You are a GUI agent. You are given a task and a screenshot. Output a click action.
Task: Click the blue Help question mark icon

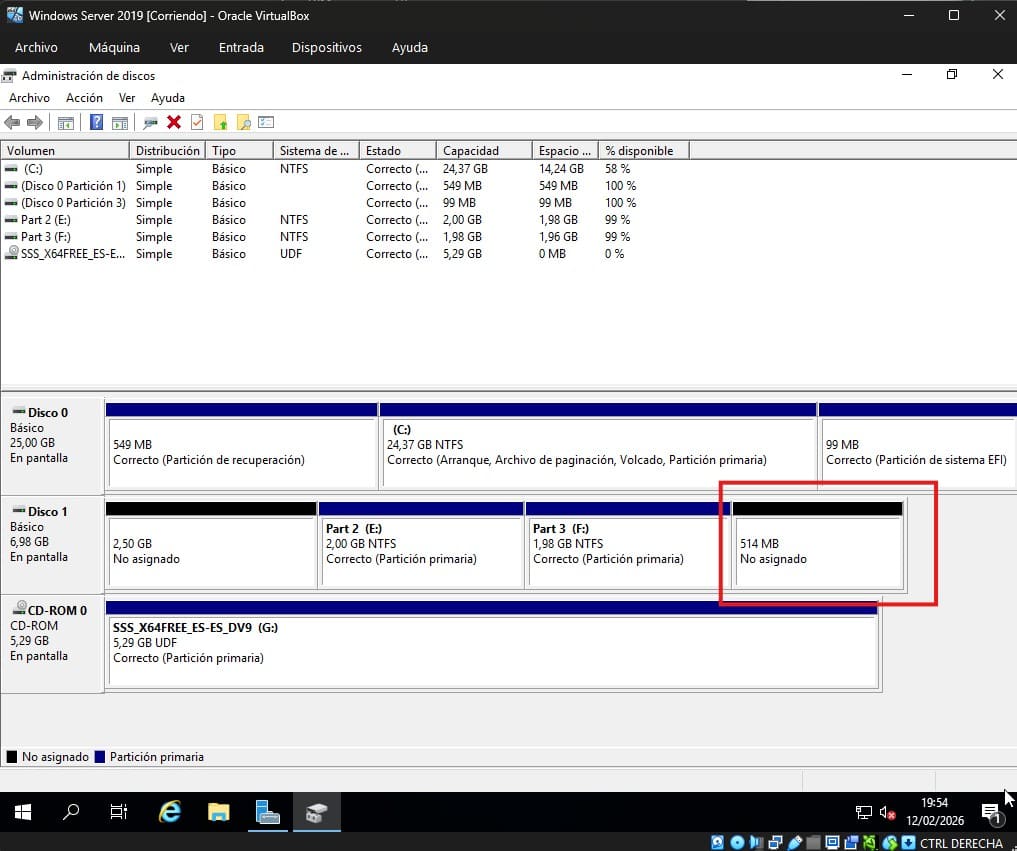(96, 122)
